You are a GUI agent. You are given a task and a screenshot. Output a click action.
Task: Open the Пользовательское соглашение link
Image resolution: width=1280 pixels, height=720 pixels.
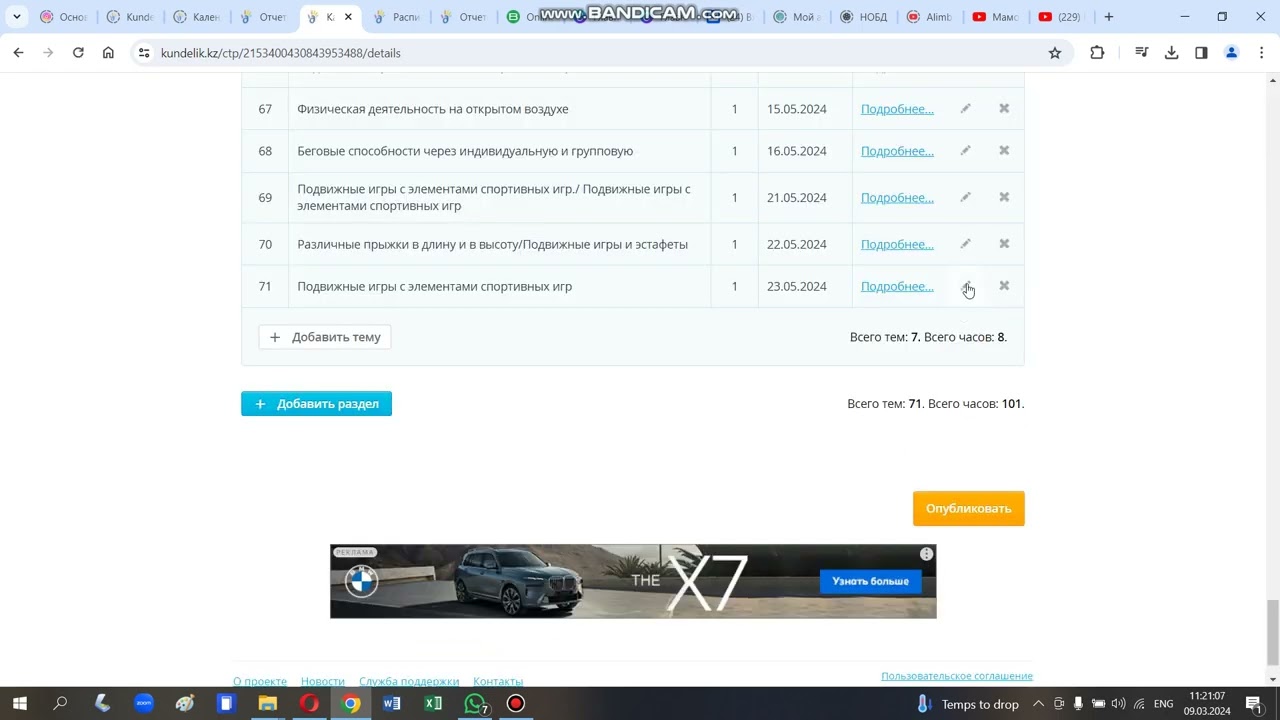pos(957,676)
